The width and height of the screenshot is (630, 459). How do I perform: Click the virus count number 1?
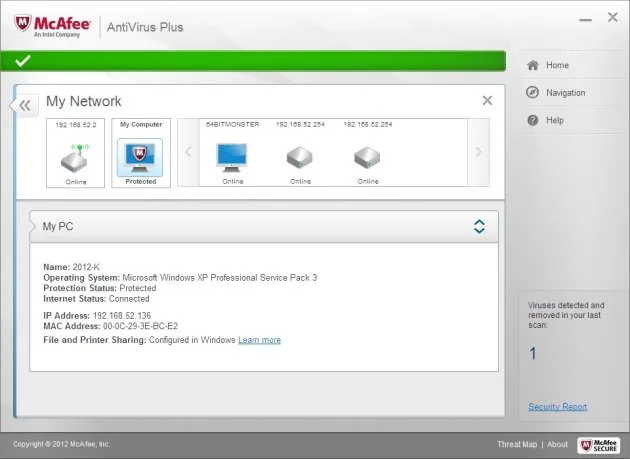[533, 354]
